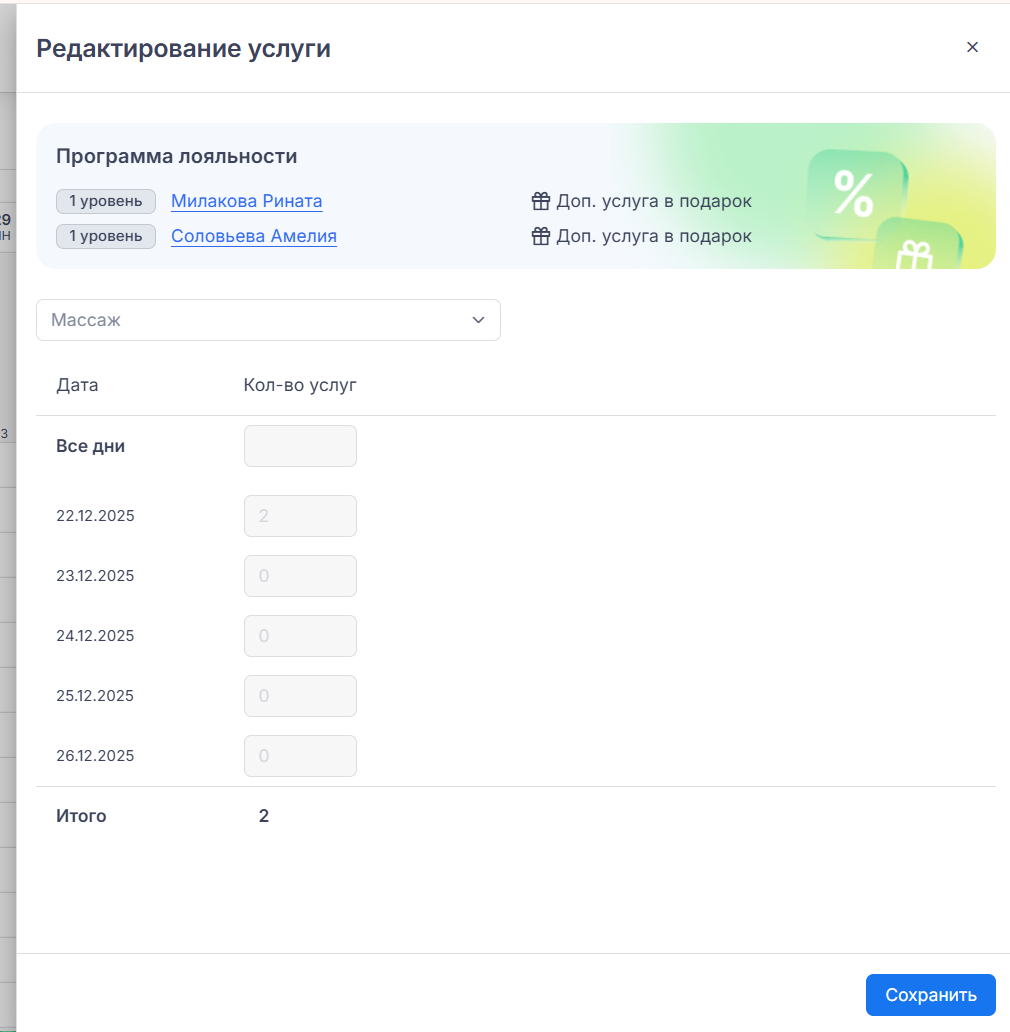Click chevron arrow in Массаж dropdown

click(x=478, y=320)
